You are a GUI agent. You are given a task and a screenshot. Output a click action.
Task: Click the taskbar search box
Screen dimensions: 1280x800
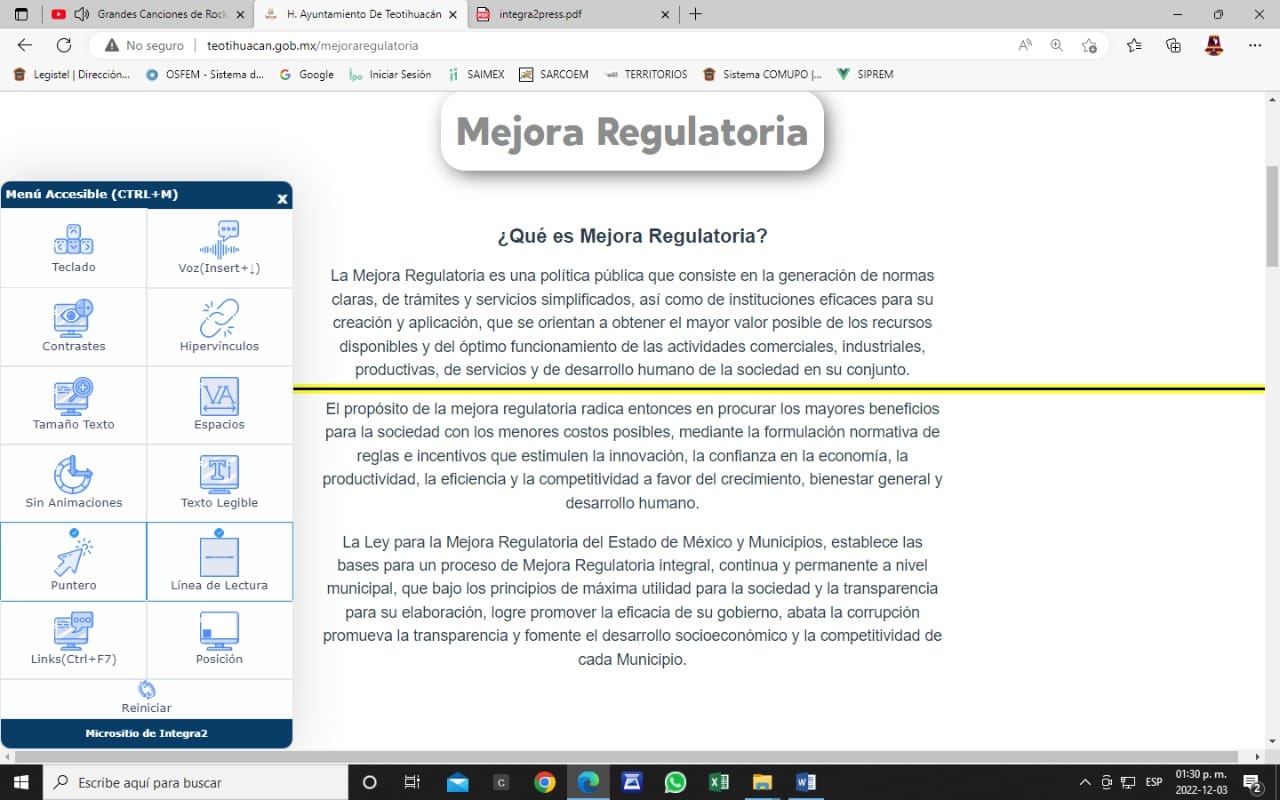195,782
